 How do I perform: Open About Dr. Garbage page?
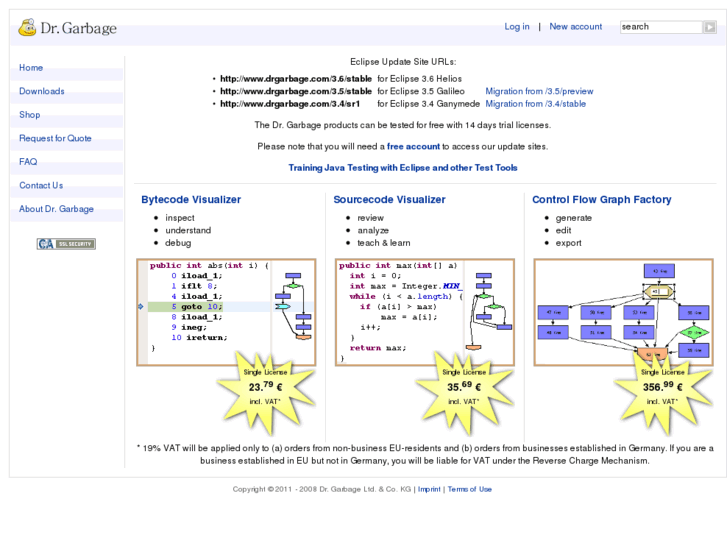click(56, 209)
